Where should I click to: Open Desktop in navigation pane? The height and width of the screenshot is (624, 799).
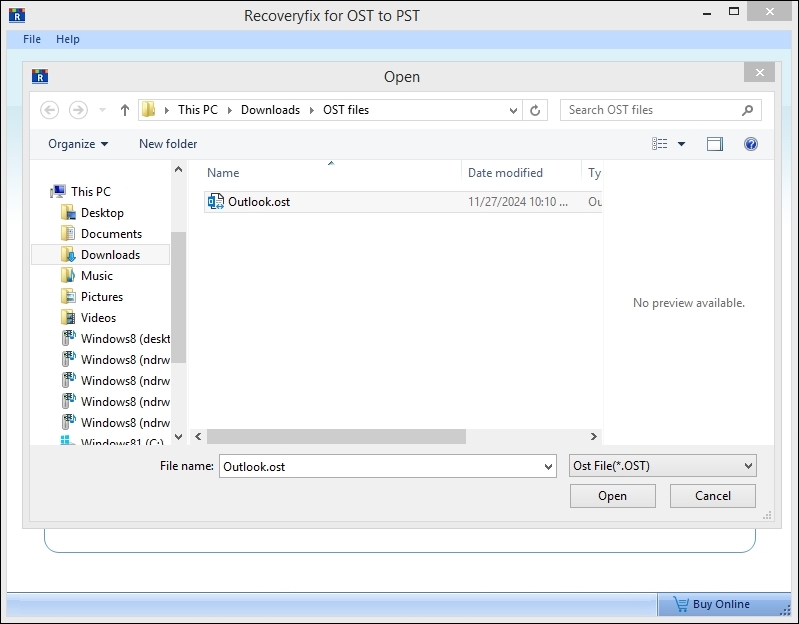[102, 213]
